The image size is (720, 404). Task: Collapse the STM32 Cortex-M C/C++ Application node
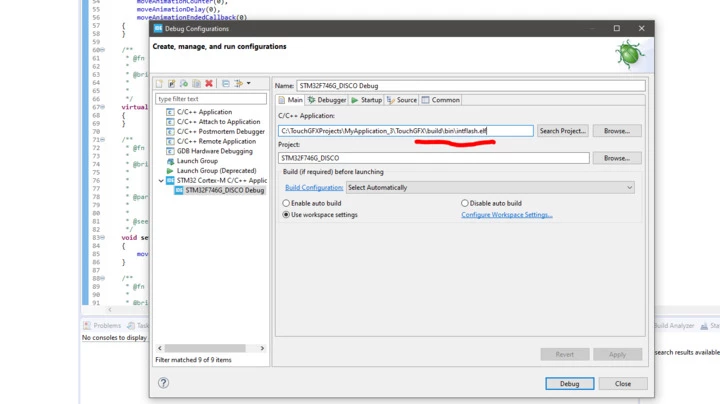pos(161,180)
